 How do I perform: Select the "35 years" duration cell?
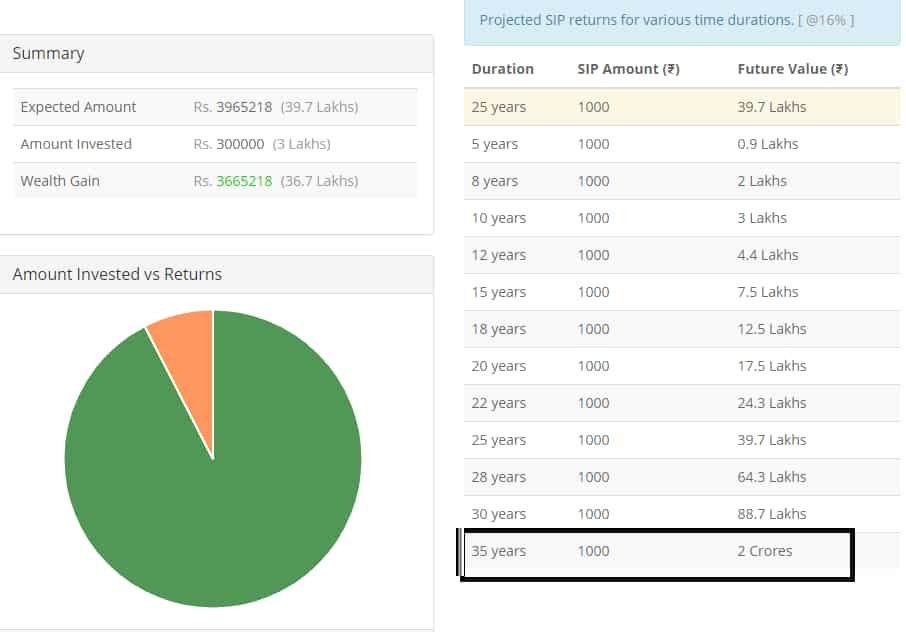click(499, 551)
